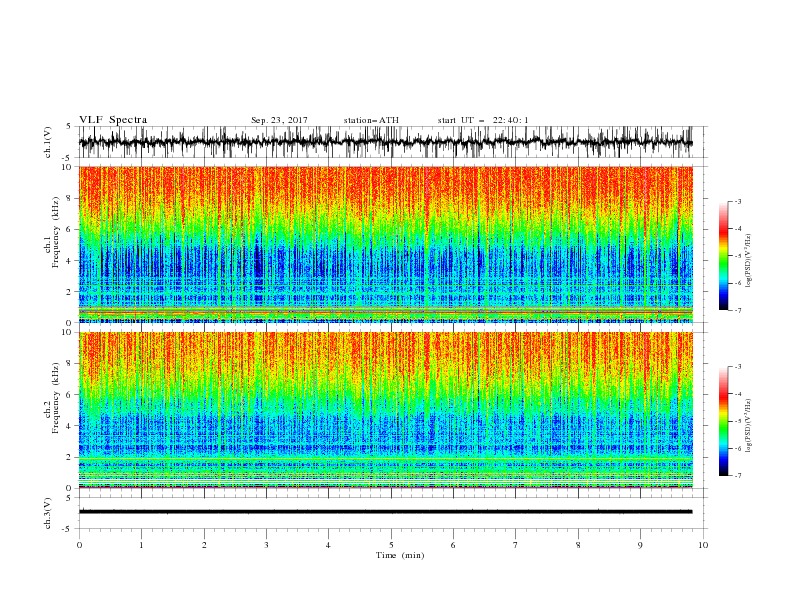The height and width of the screenshot is (612, 792).
Task: Click the 'VLF Spectra' title text
Action: (x=113, y=120)
